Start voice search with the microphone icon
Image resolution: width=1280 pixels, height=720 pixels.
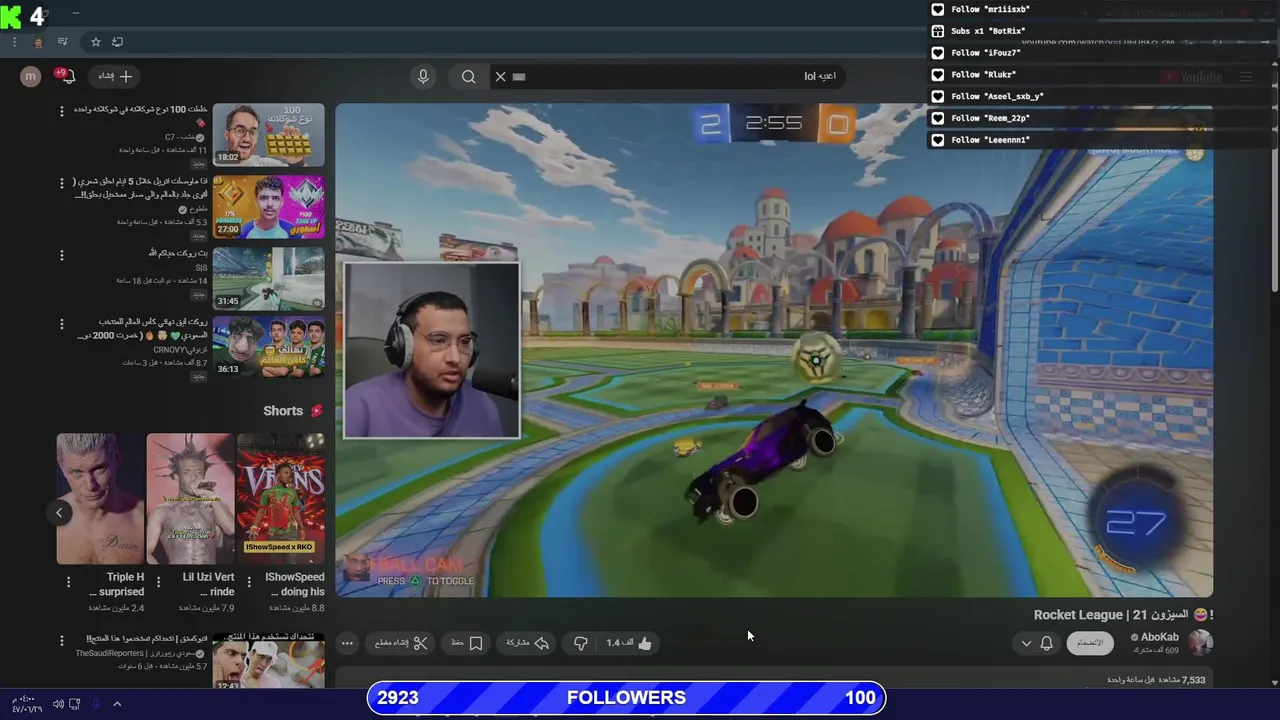[x=423, y=76]
